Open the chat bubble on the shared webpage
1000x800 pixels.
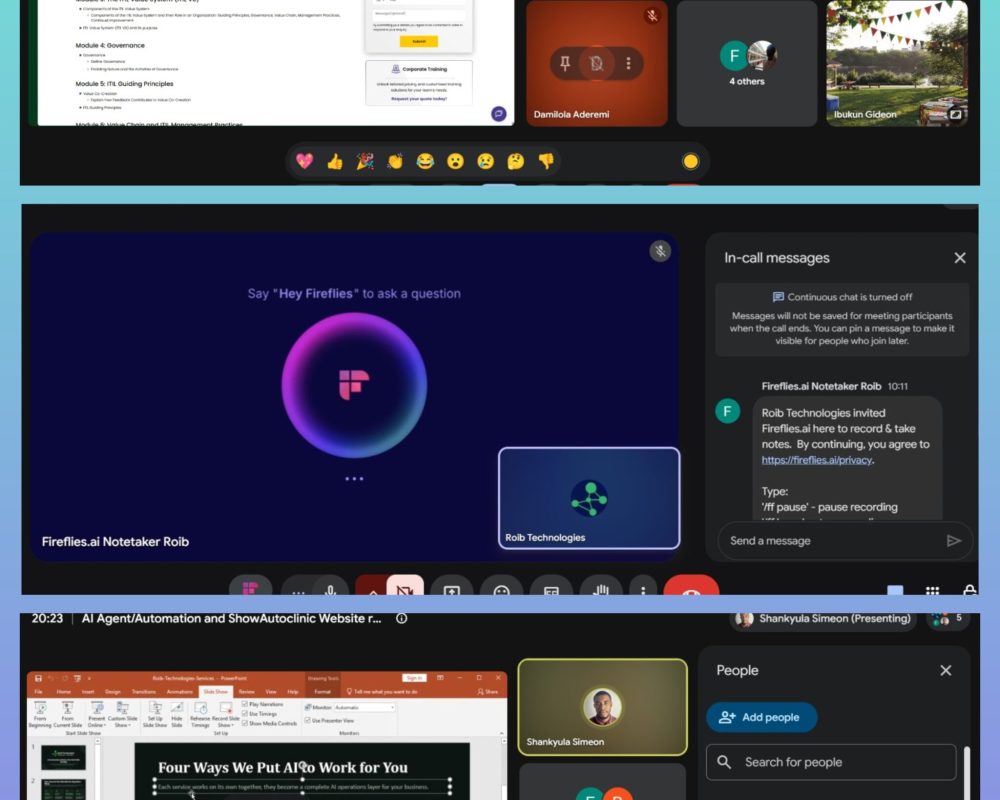coord(499,114)
